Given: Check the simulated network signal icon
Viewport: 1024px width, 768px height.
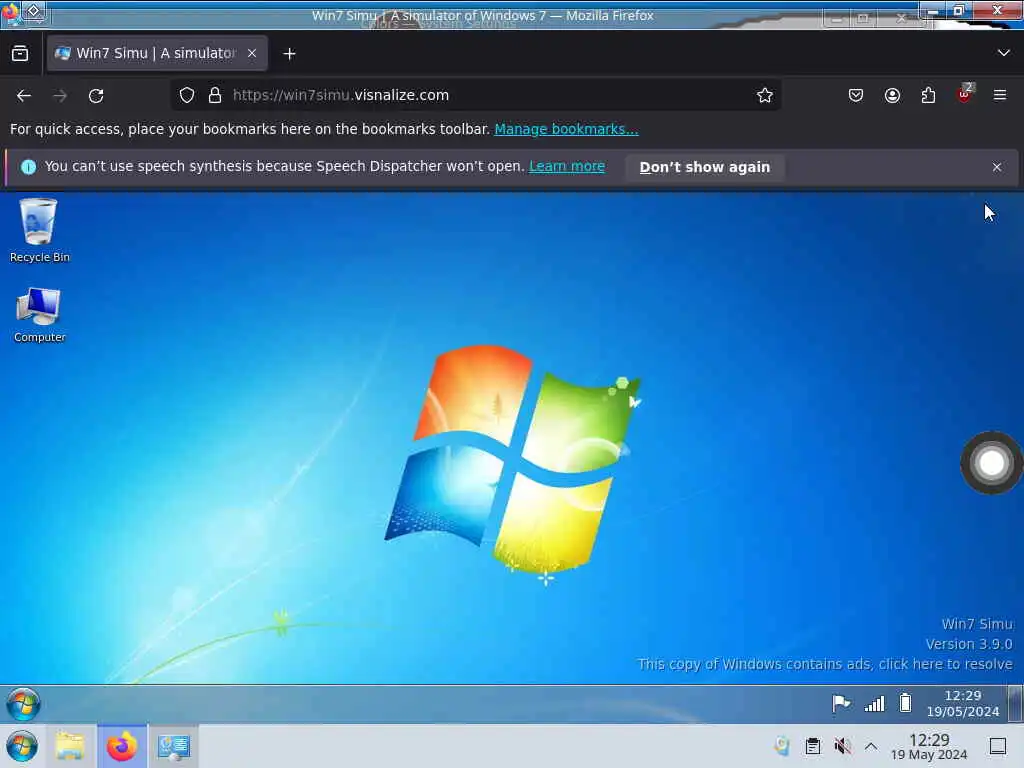Looking at the screenshot, I should coord(874,703).
